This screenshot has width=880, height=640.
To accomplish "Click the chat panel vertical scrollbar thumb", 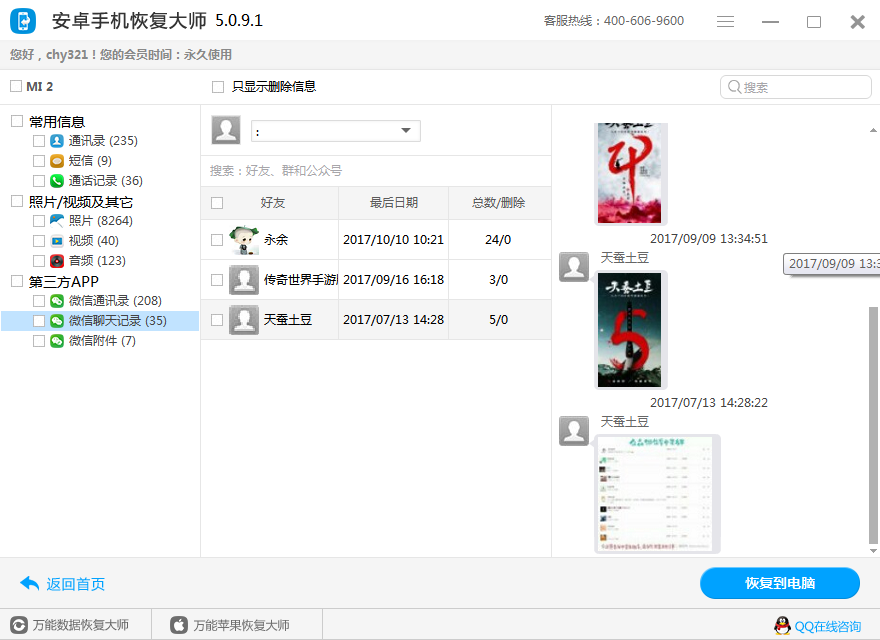I will click(x=873, y=425).
